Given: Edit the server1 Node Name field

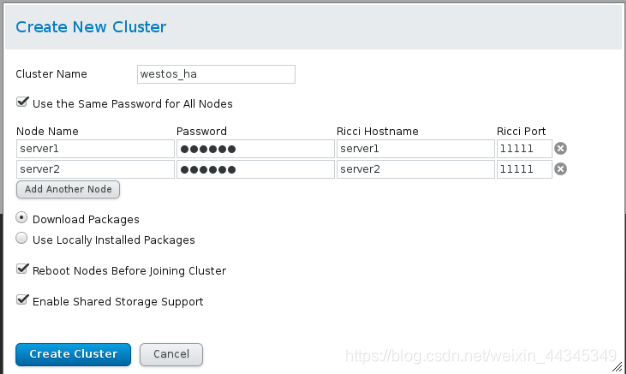Looking at the screenshot, I should pos(95,149).
